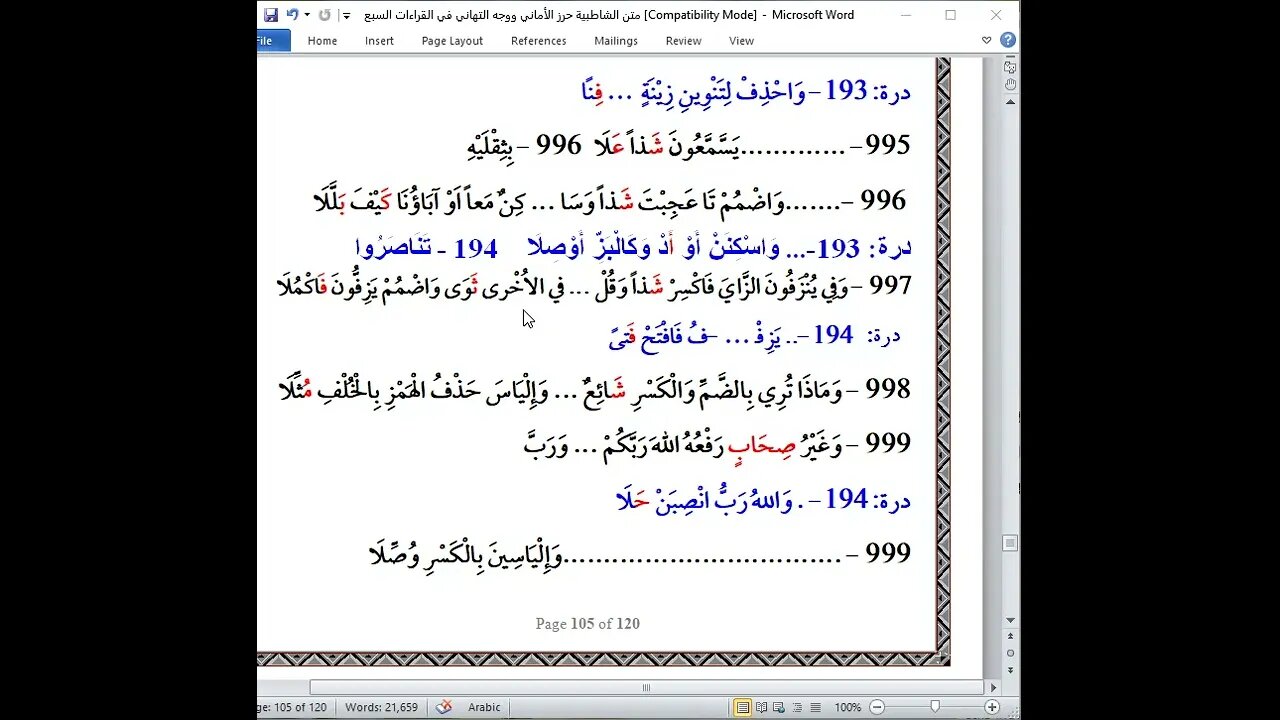Open the File tab
This screenshot has height=720, width=1280.
(272, 41)
